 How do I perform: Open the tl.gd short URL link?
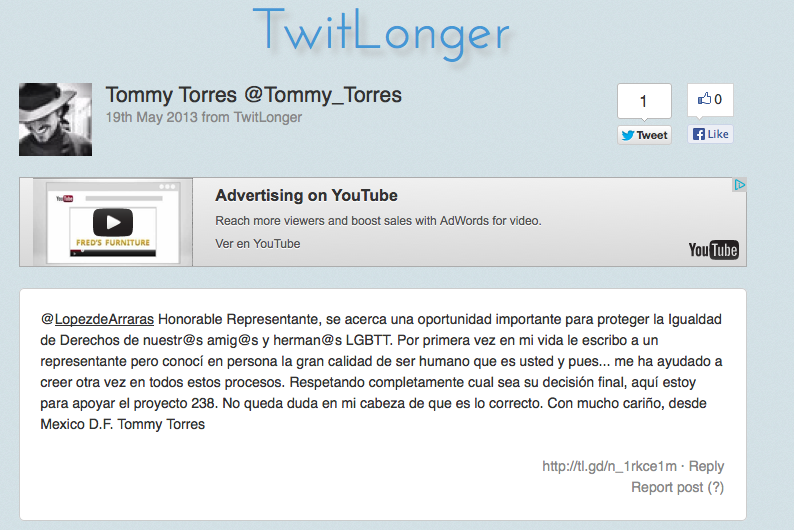click(609, 466)
